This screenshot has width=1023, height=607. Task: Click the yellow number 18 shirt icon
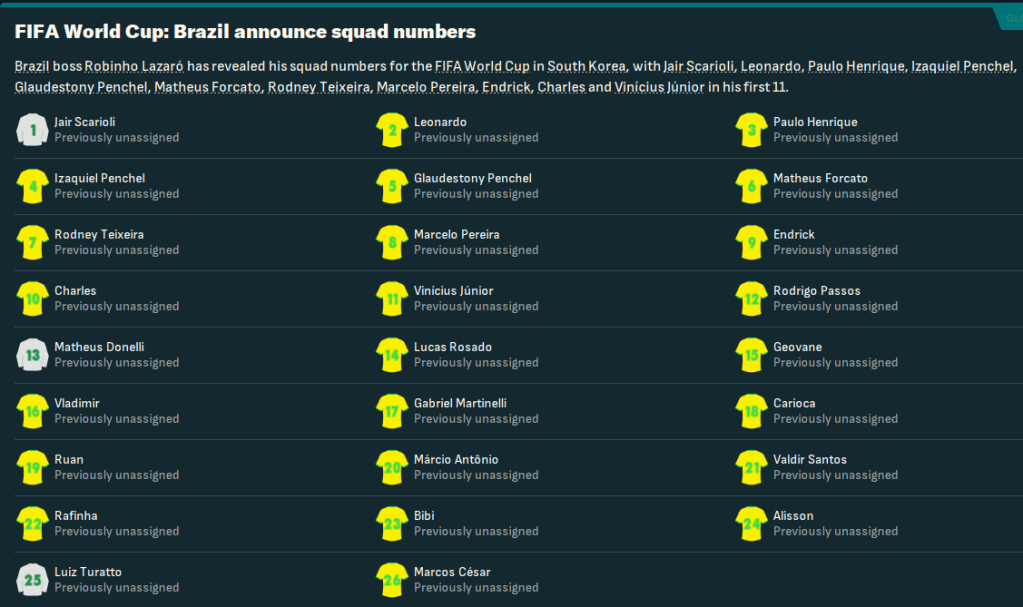751,411
